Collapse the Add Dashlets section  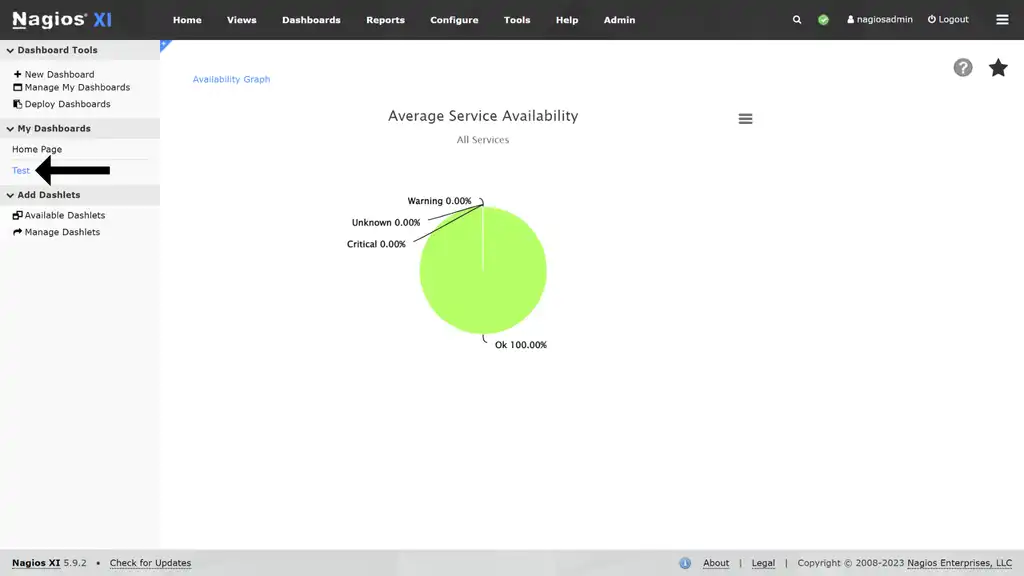[9, 194]
